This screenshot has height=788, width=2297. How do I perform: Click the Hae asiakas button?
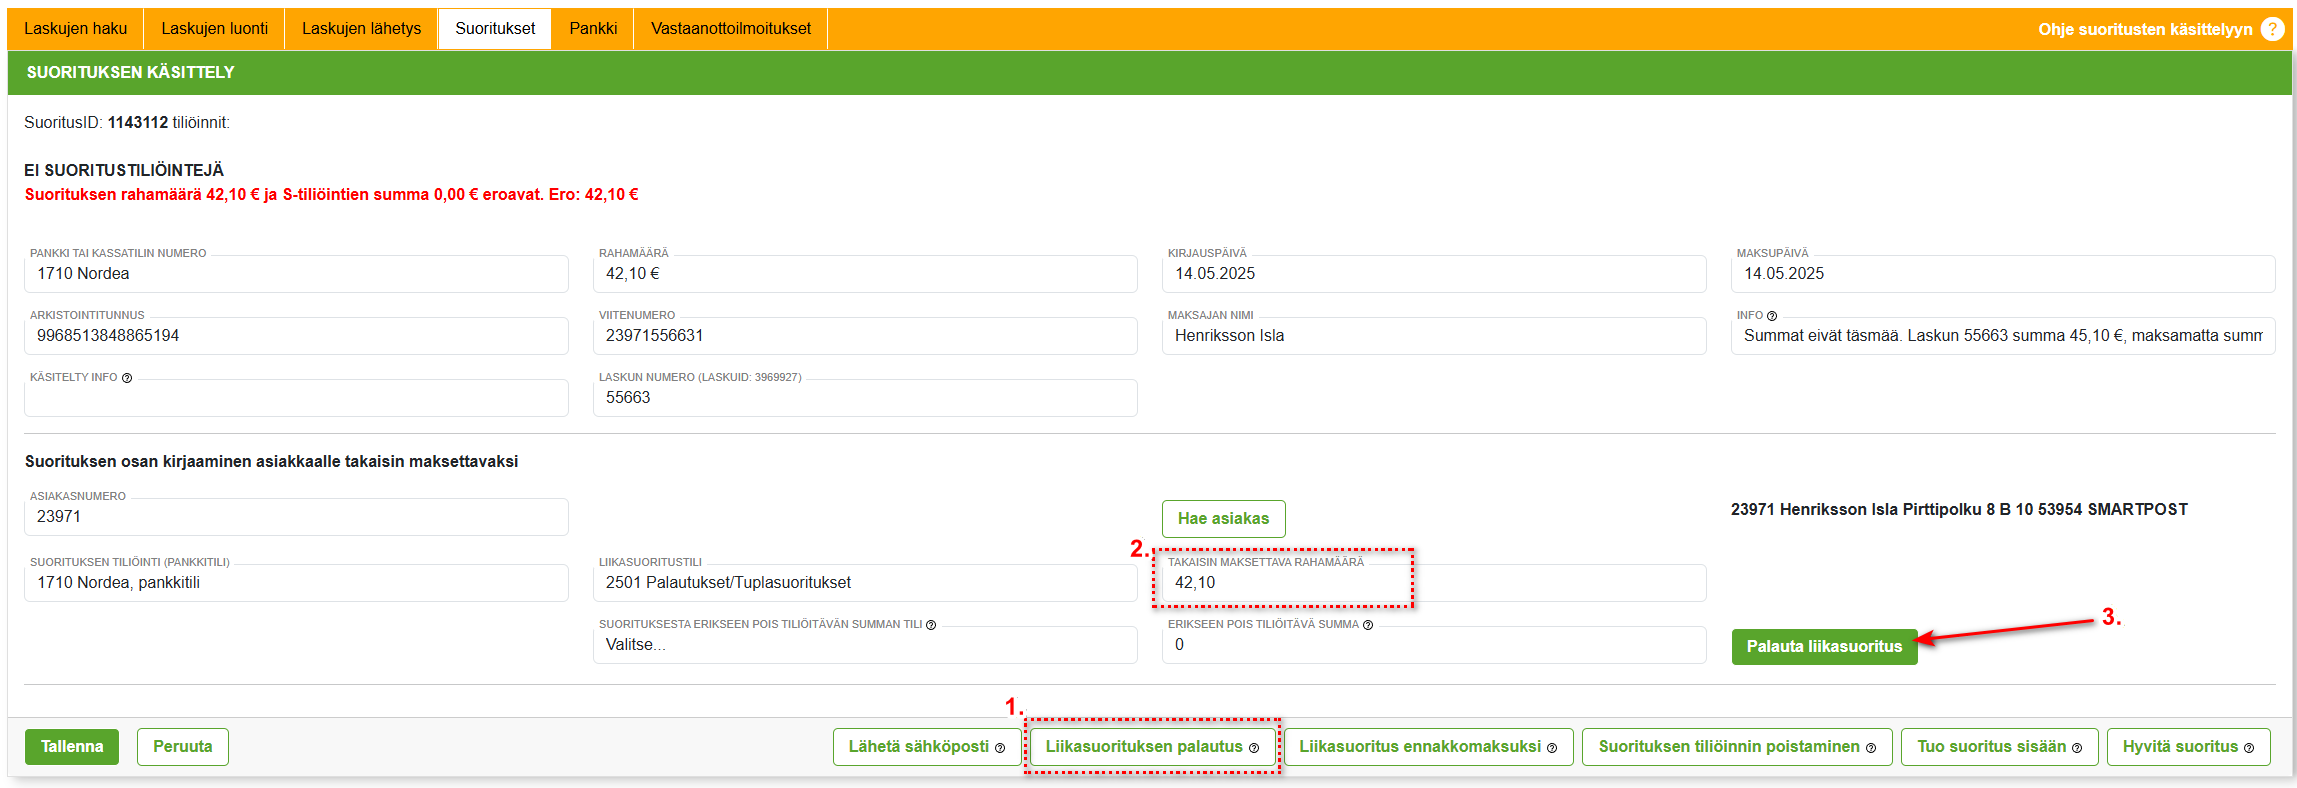(x=1223, y=519)
